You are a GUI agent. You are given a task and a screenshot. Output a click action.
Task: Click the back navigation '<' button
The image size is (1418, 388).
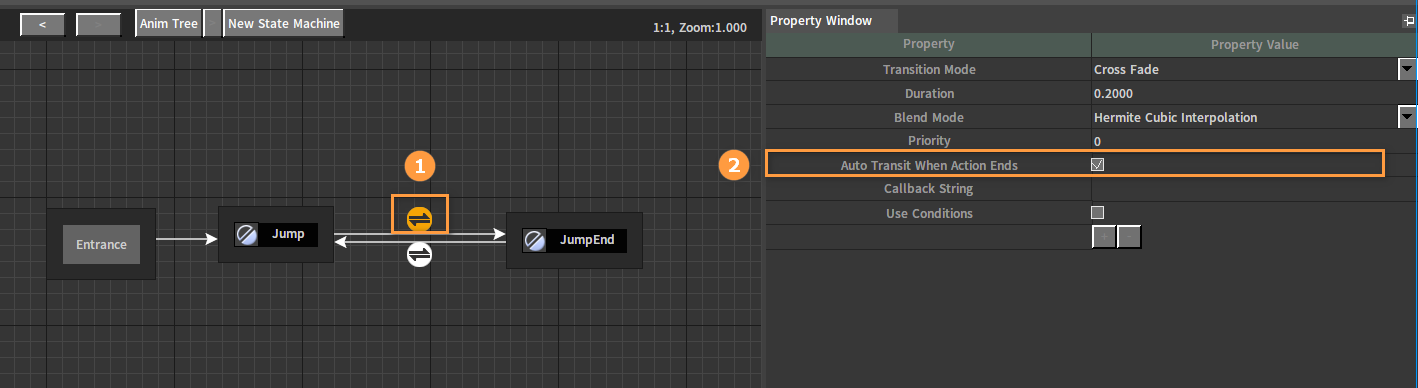[42, 24]
